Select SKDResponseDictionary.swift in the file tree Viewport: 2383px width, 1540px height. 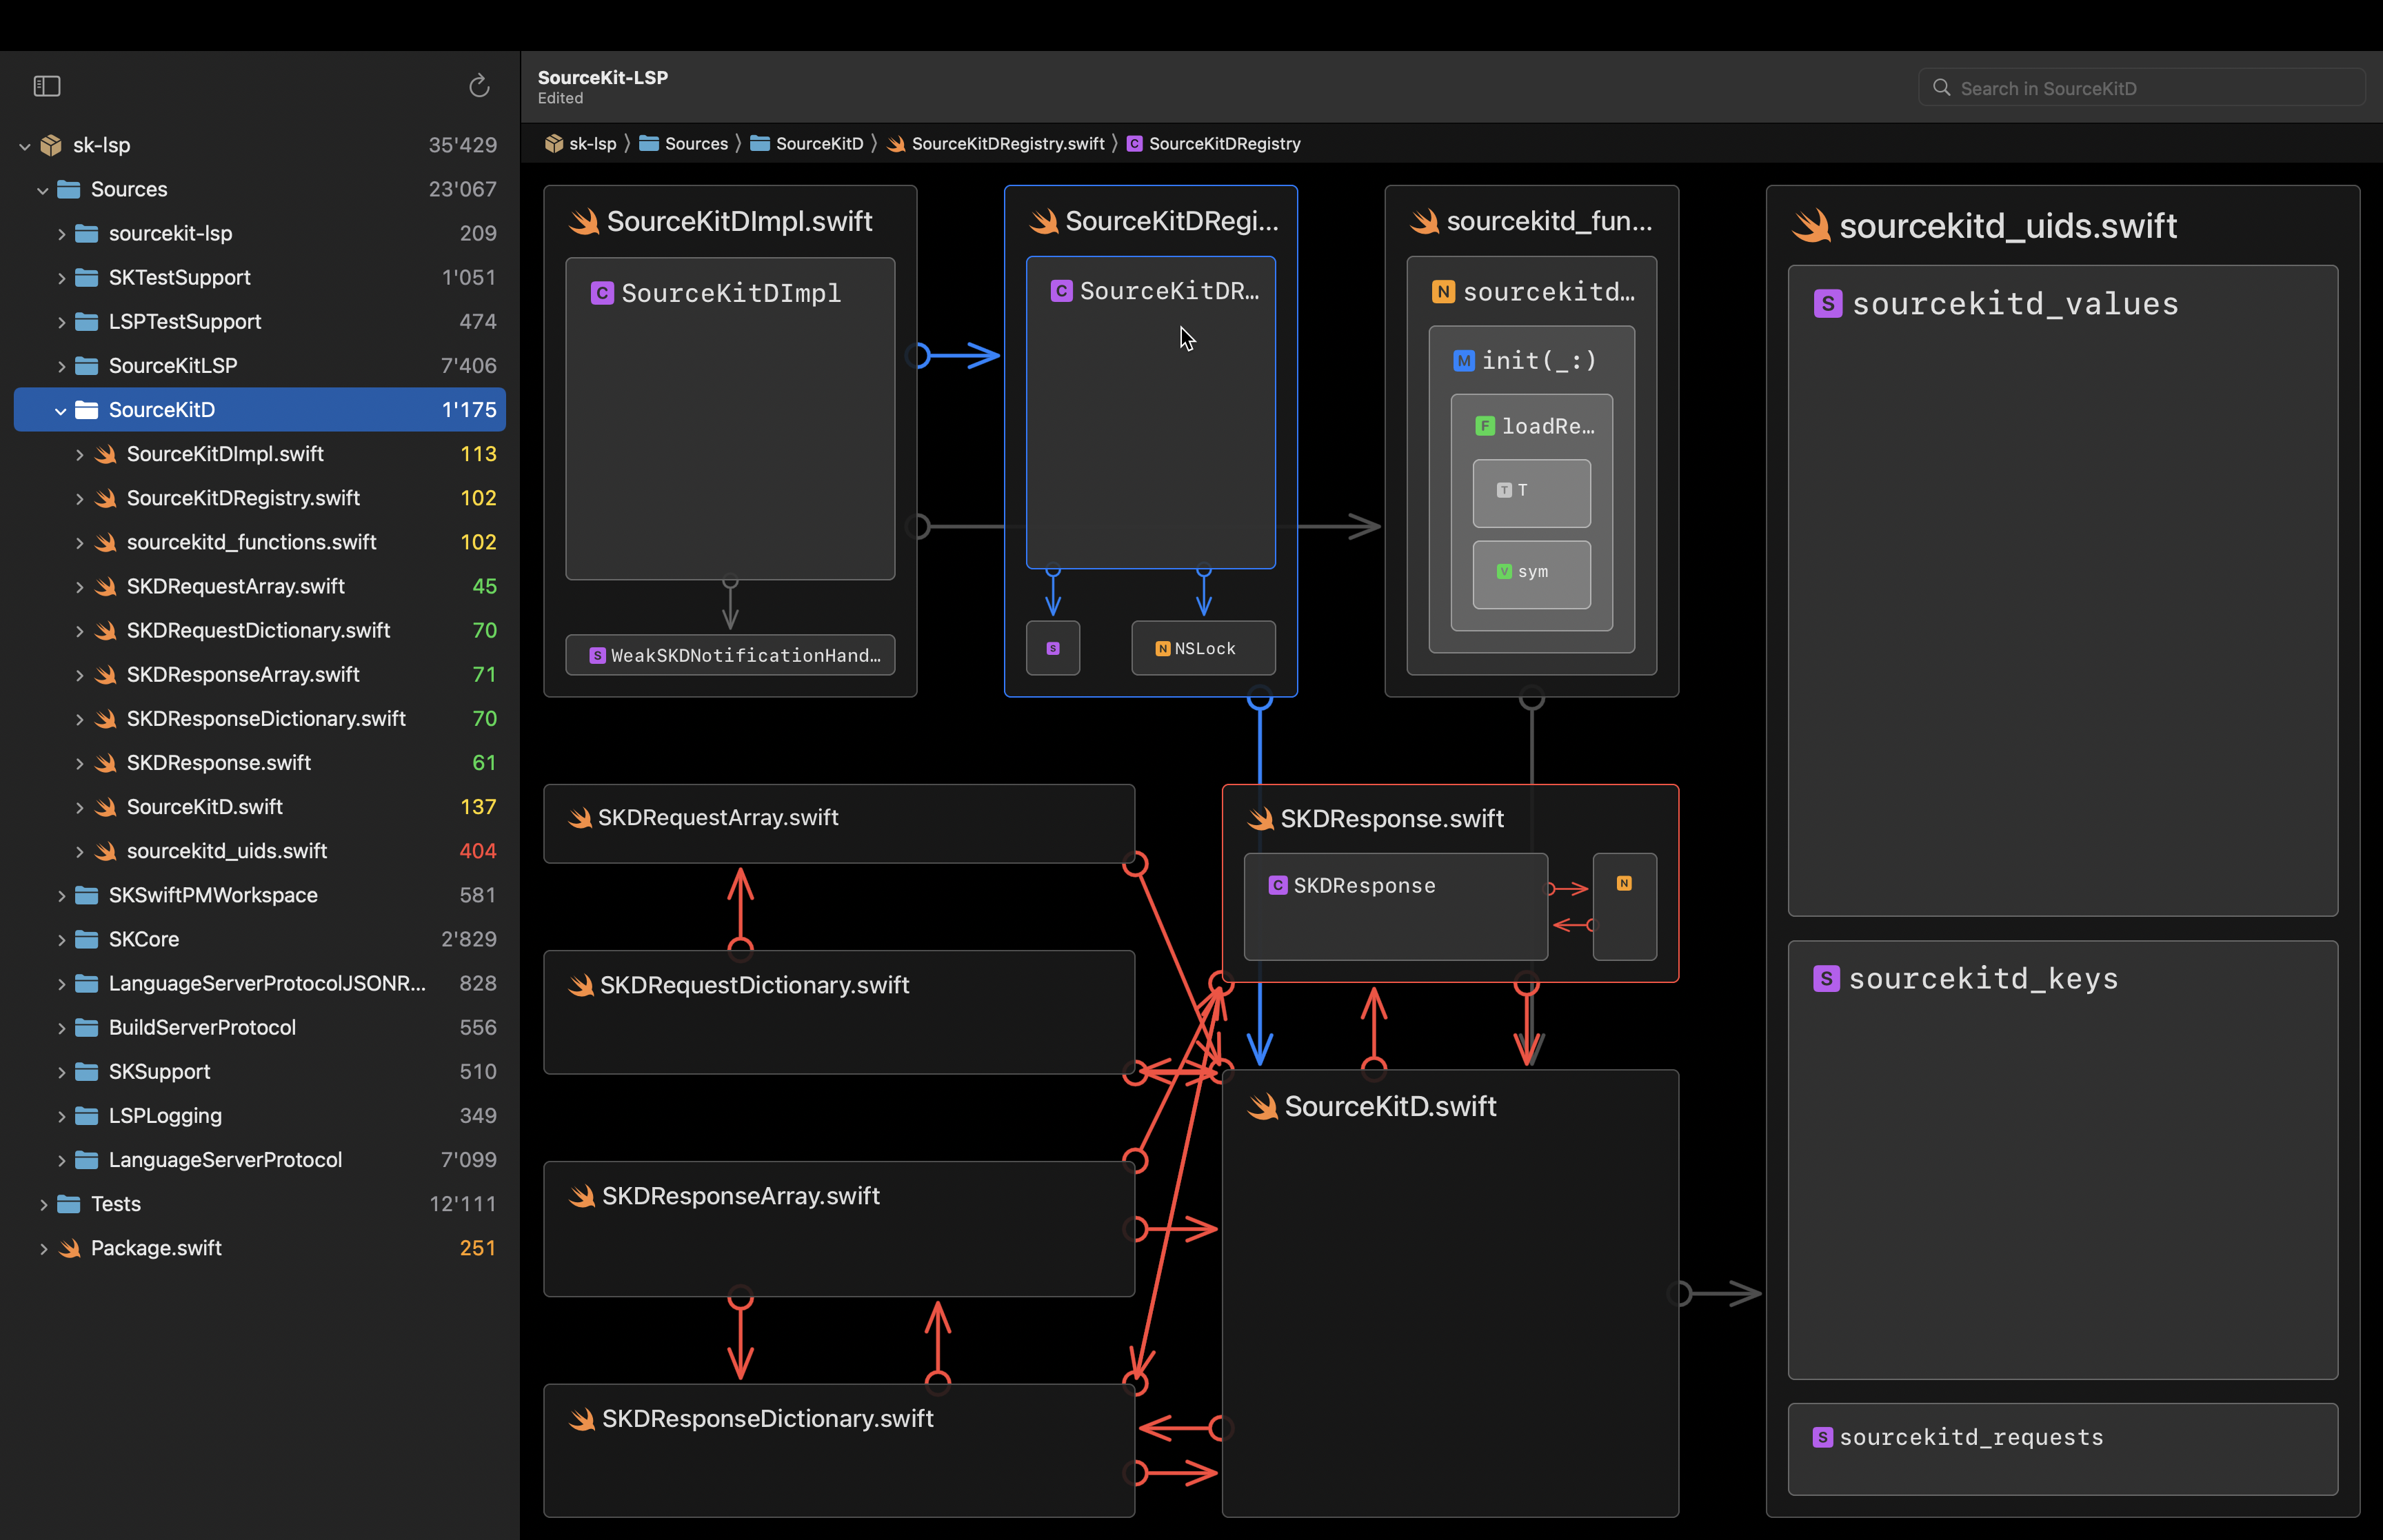260,719
